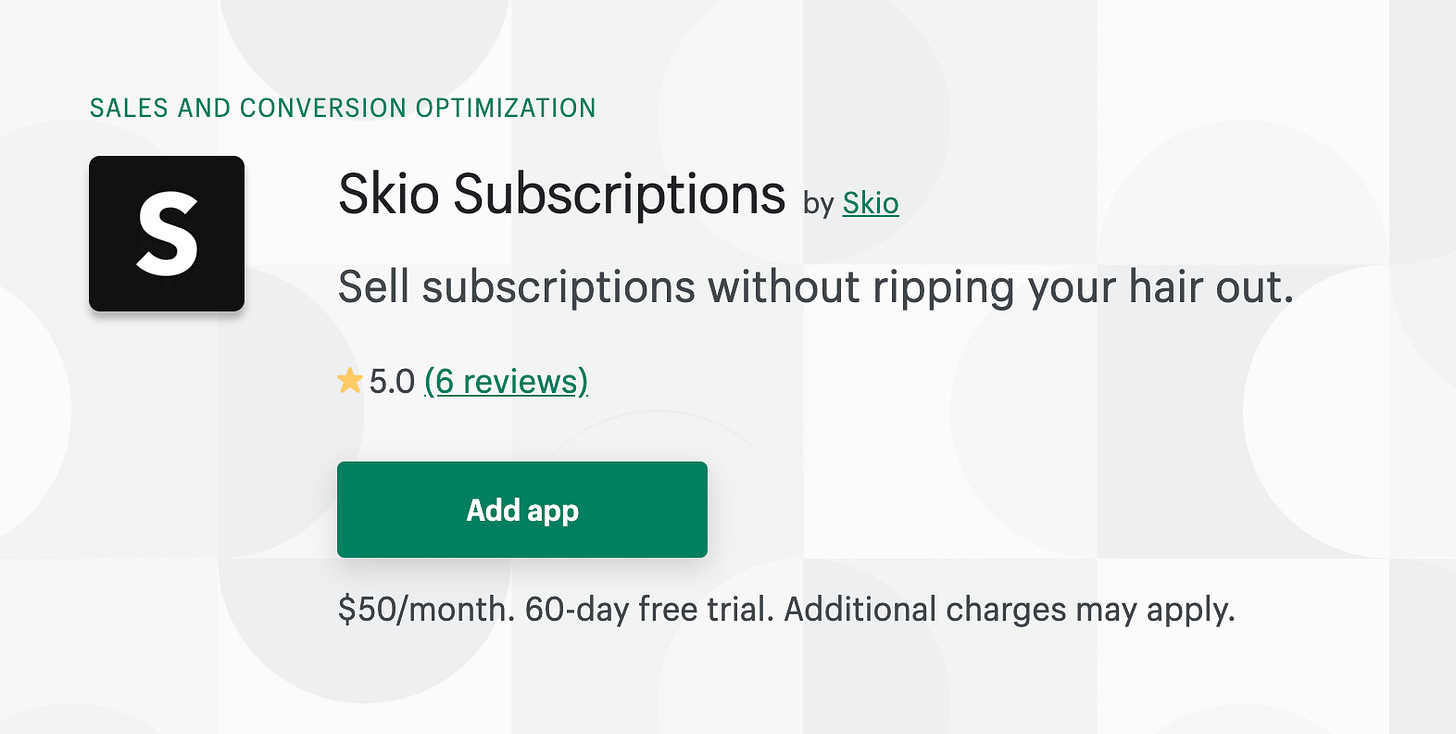Click the 5.0 rating score
This screenshot has width=1456, height=734.
pos(392,381)
